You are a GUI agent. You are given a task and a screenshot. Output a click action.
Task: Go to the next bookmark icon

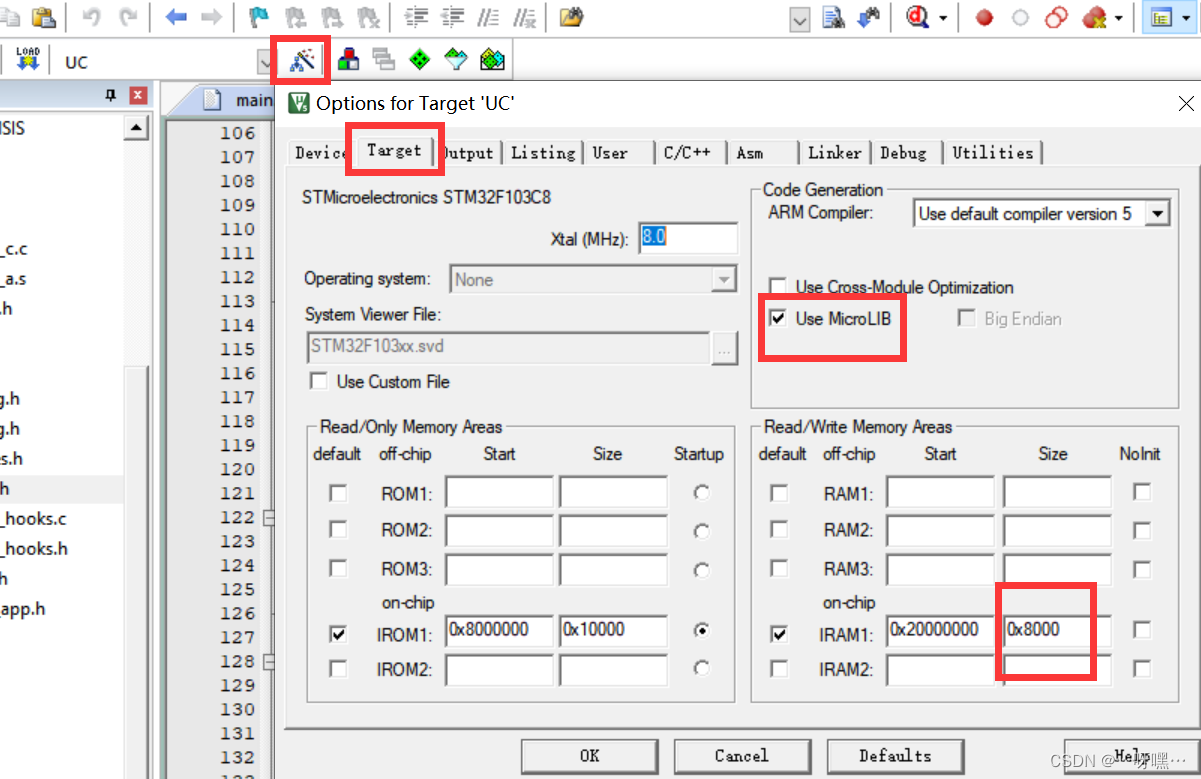(331, 17)
